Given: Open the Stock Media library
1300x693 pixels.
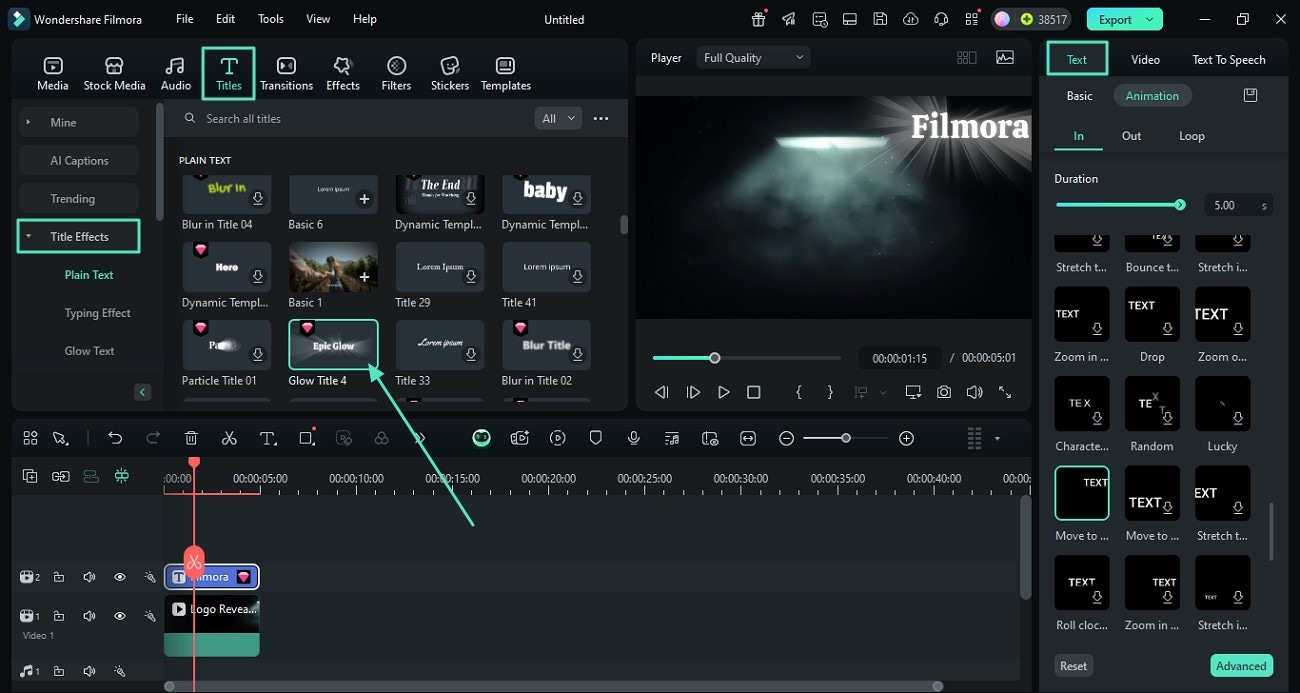Looking at the screenshot, I should coord(114,74).
